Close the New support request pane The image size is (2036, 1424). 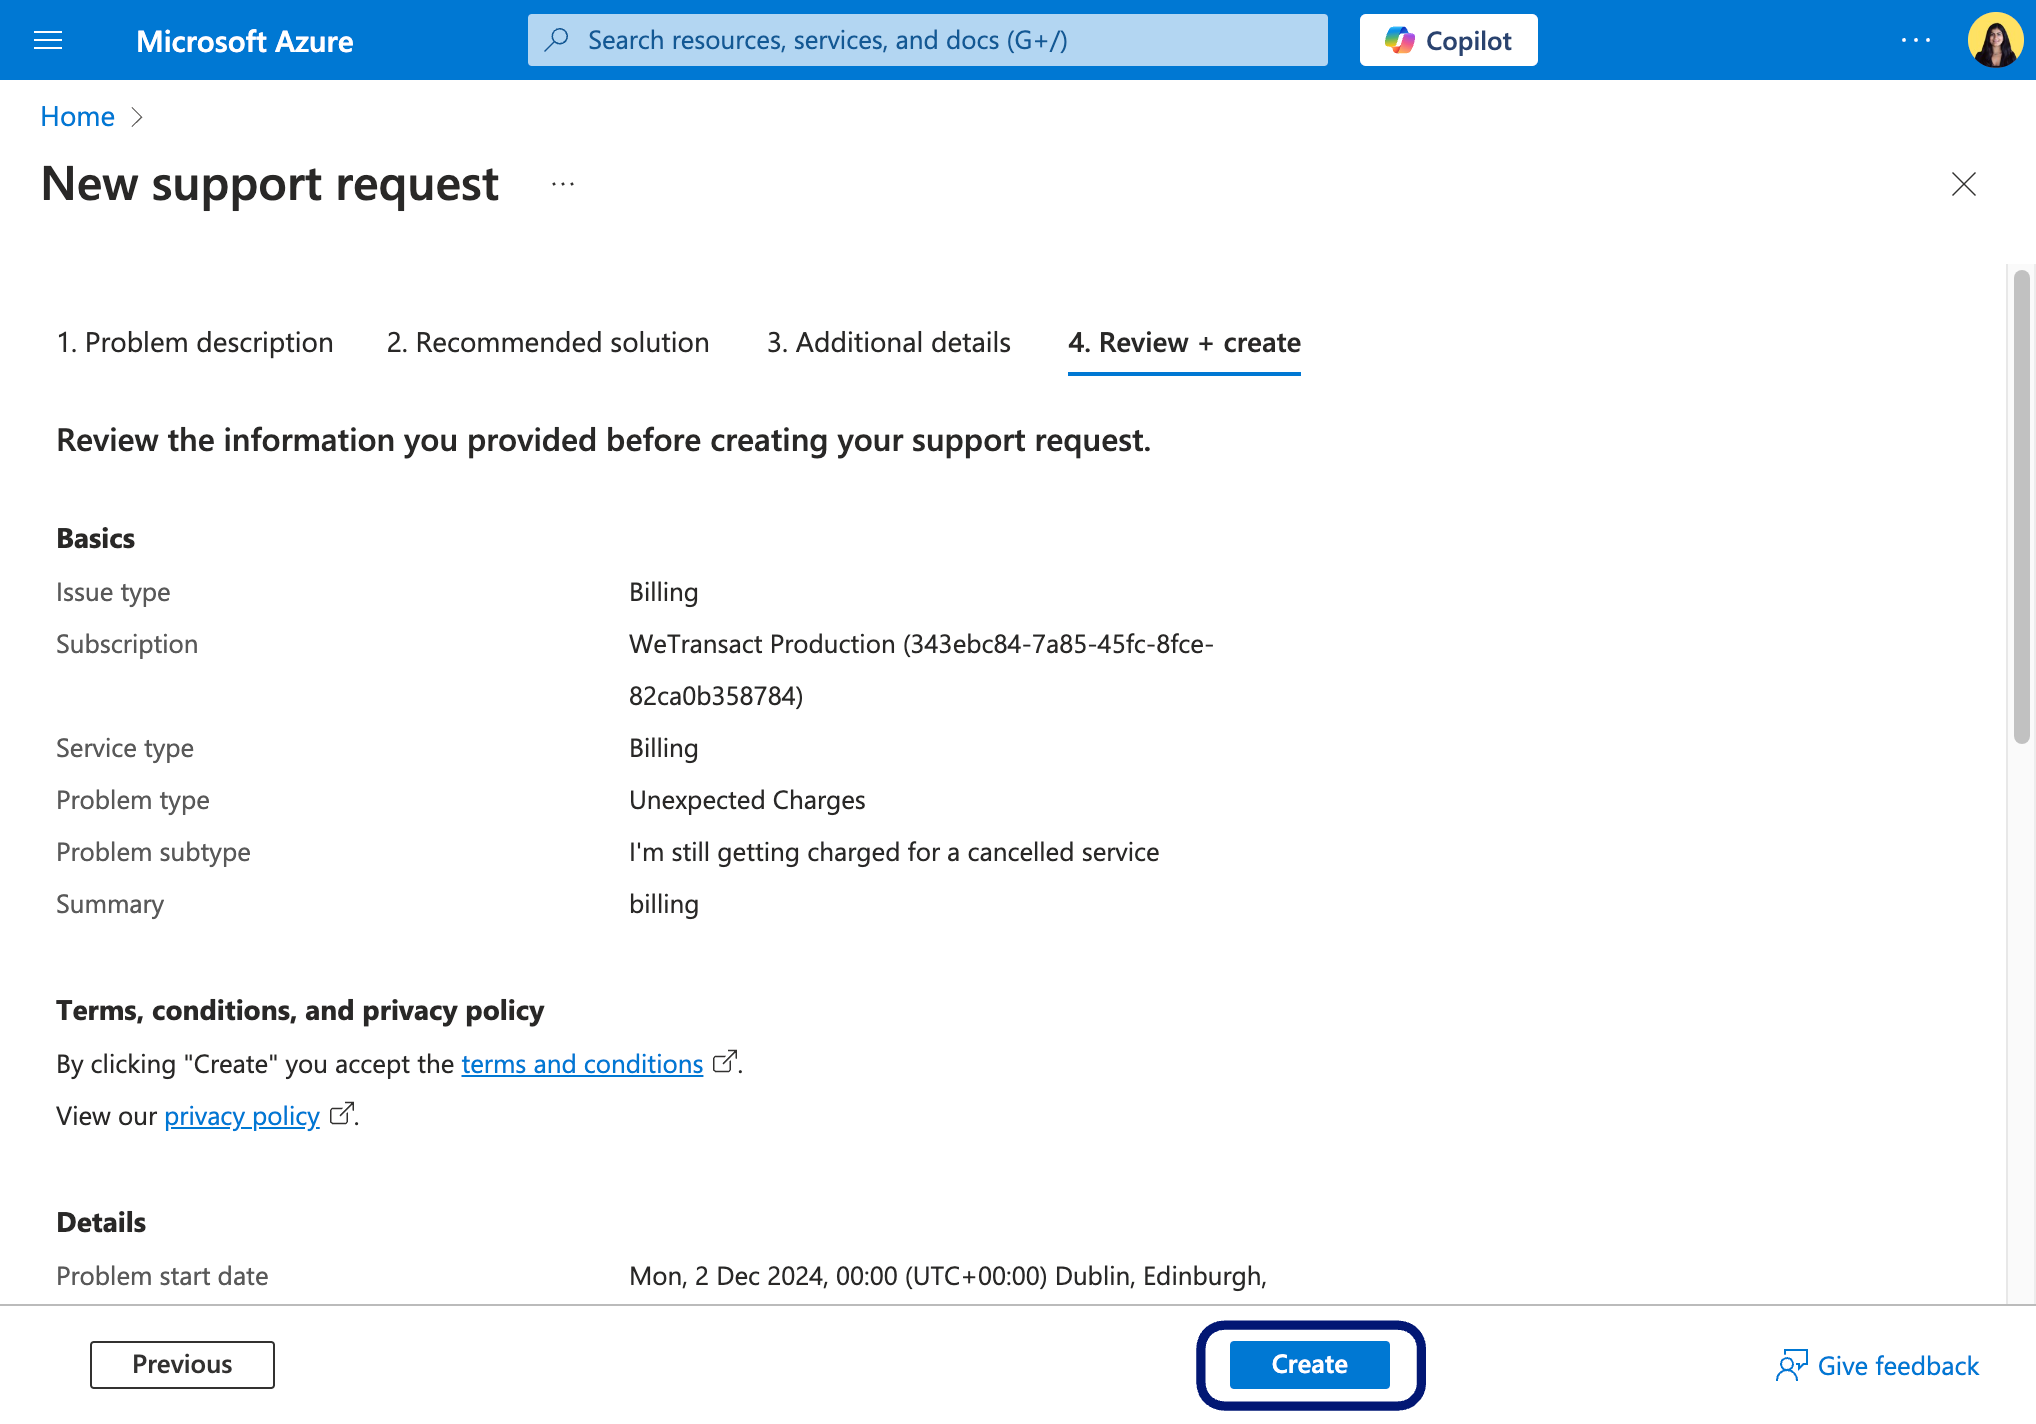(x=1964, y=184)
